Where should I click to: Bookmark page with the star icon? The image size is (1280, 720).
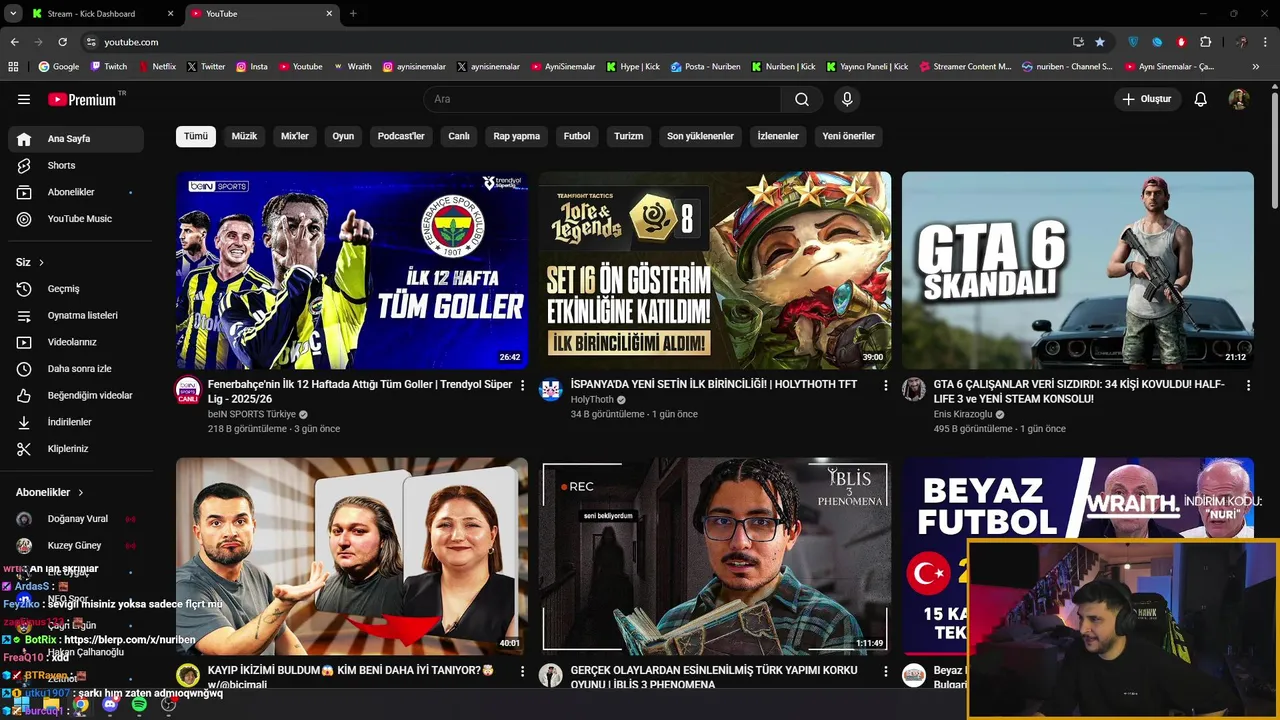(x=1100, y=42)
